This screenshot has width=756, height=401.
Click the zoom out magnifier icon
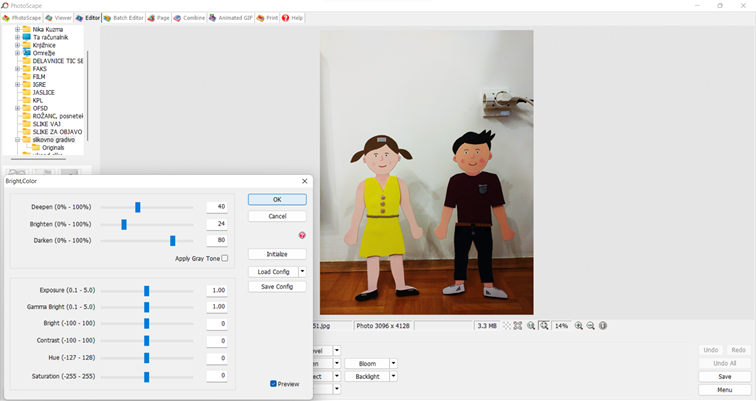(x=591, y=326)
